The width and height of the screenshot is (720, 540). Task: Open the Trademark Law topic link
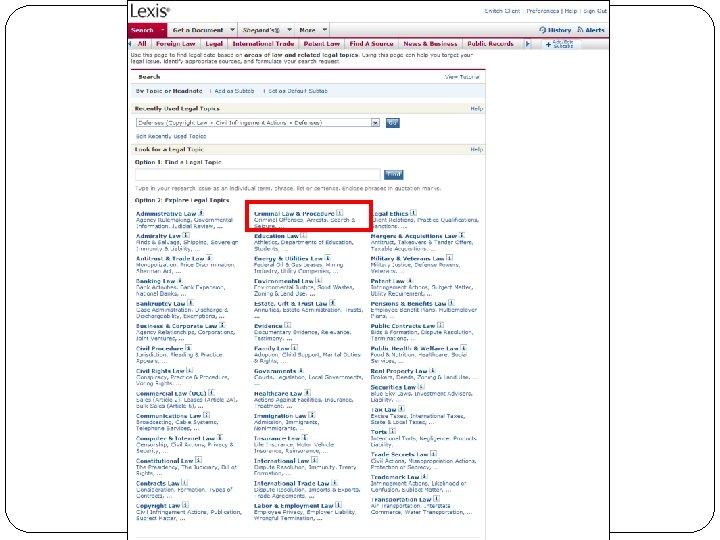(x=395, y=477)
